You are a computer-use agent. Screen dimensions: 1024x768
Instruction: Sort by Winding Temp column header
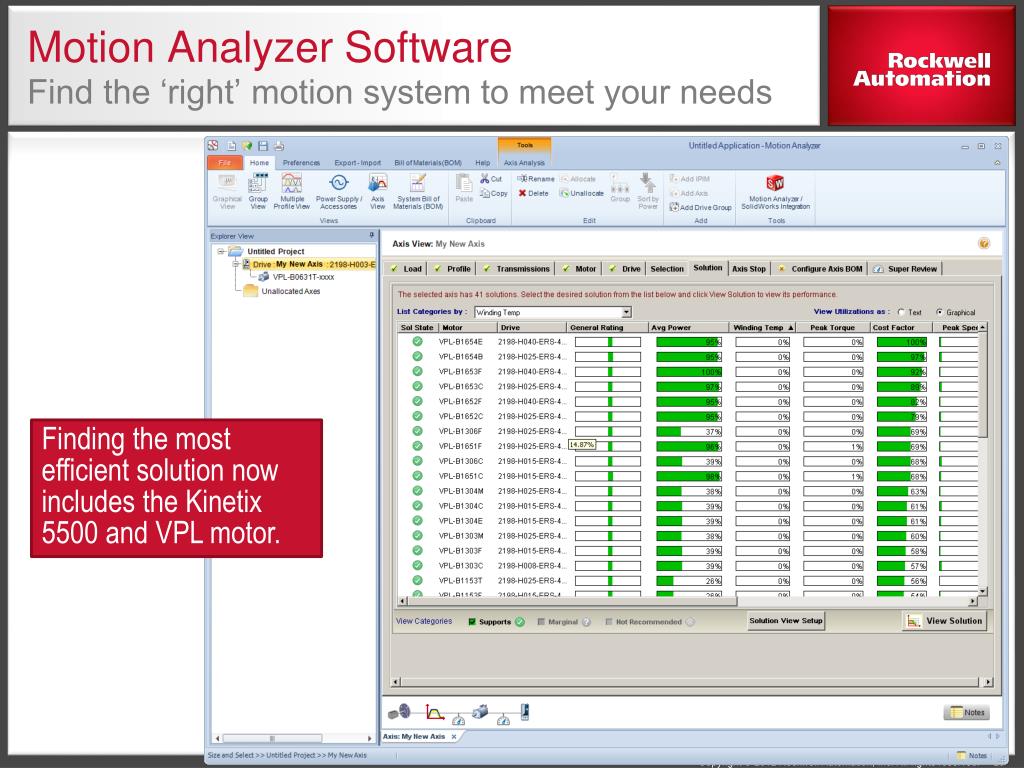(763, 327)
